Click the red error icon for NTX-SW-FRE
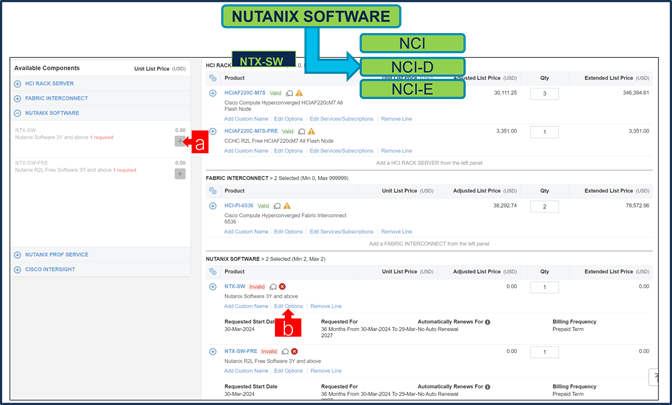The width and height of the screenshot is (672, 405). point(294,351)
